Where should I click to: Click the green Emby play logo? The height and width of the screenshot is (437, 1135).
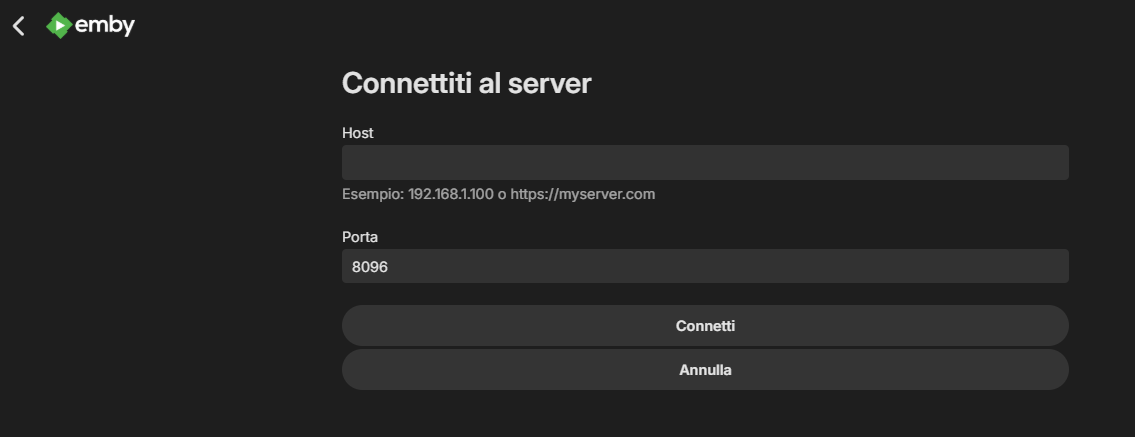pyautogui.click(x=59, y=26)
